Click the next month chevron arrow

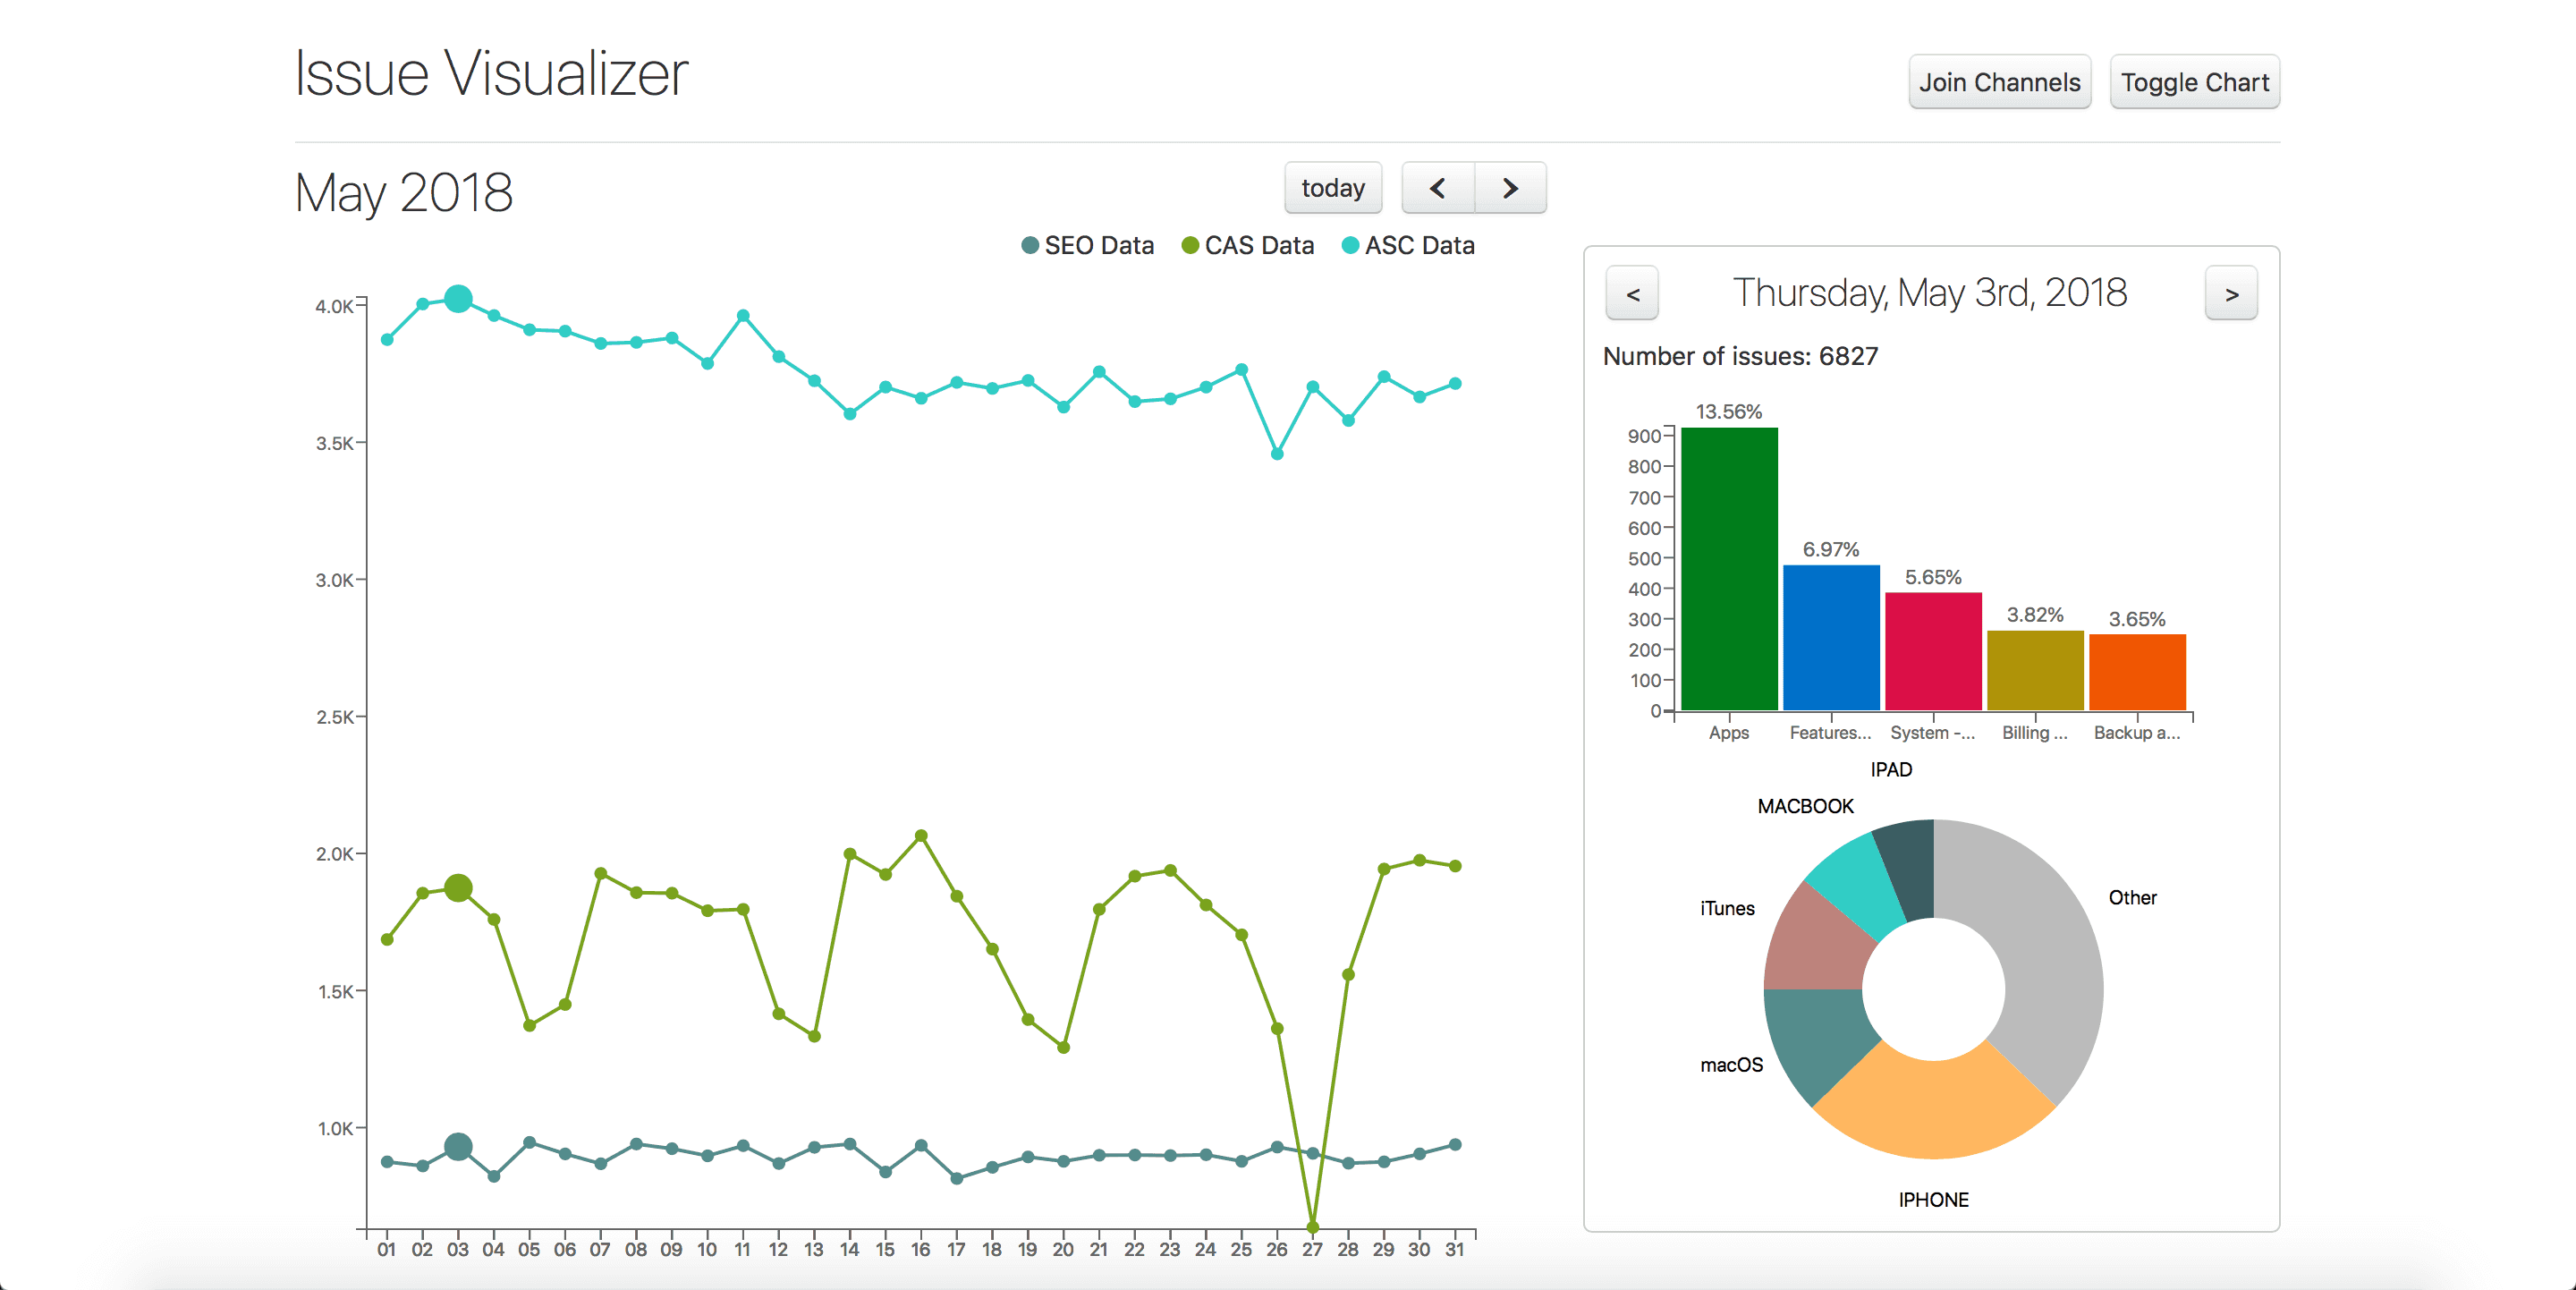(1510, 188)
